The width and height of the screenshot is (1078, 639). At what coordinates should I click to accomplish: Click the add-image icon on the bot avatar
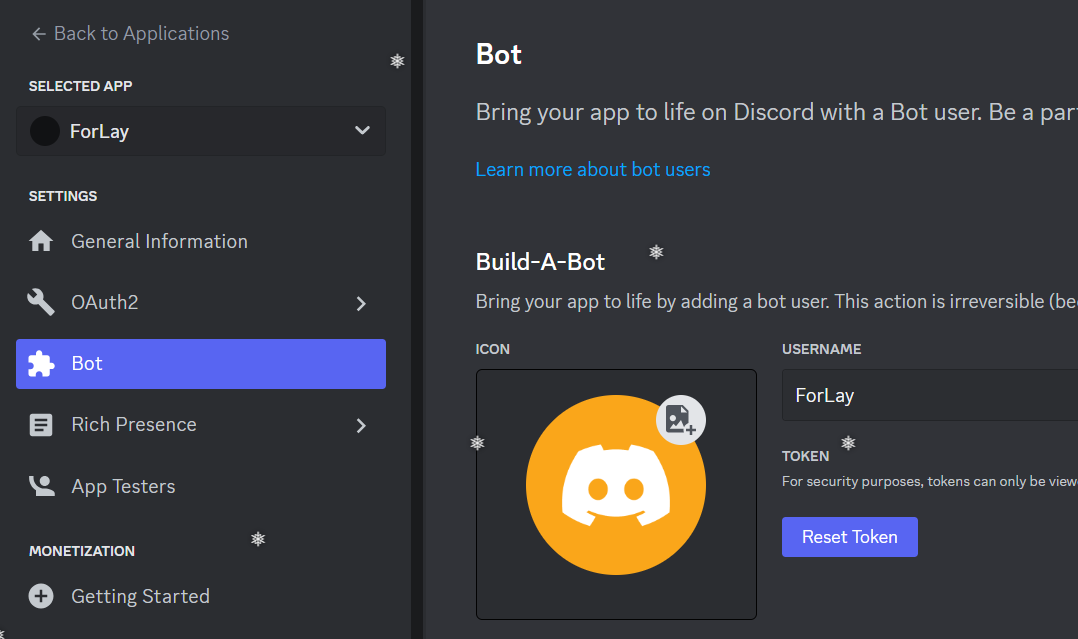pyautogui.click(x=680, y=421)
